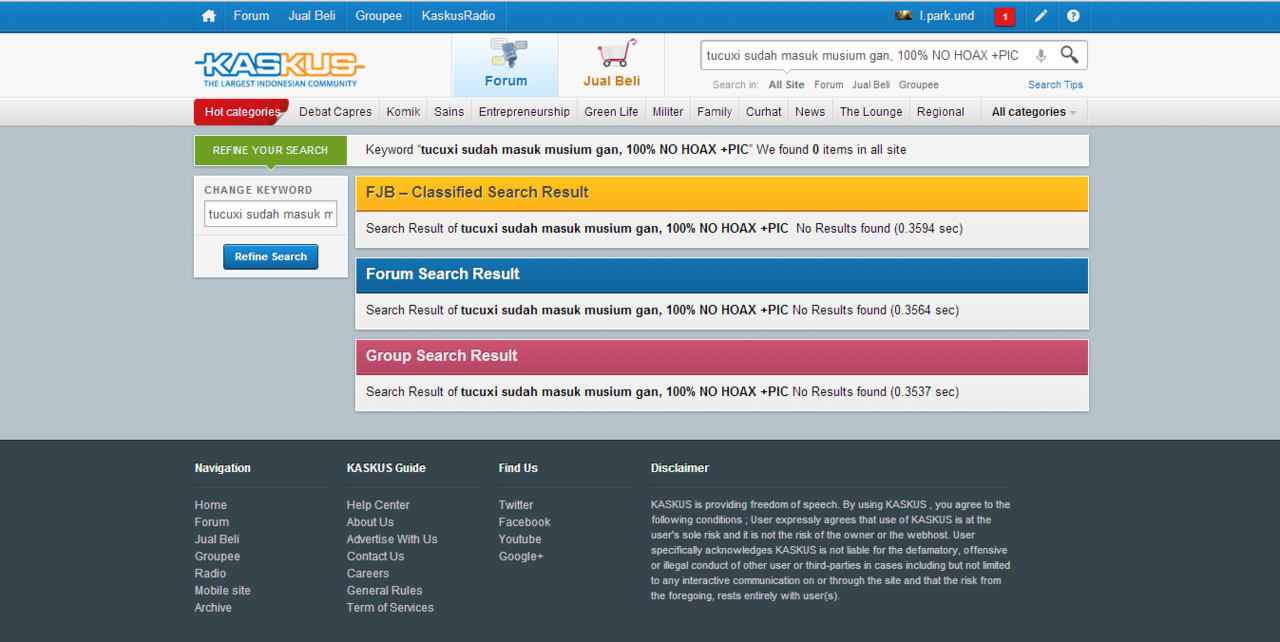Click the FJB – Classified Search Result header
The image size is (1280, 642).
pos(722,193)
